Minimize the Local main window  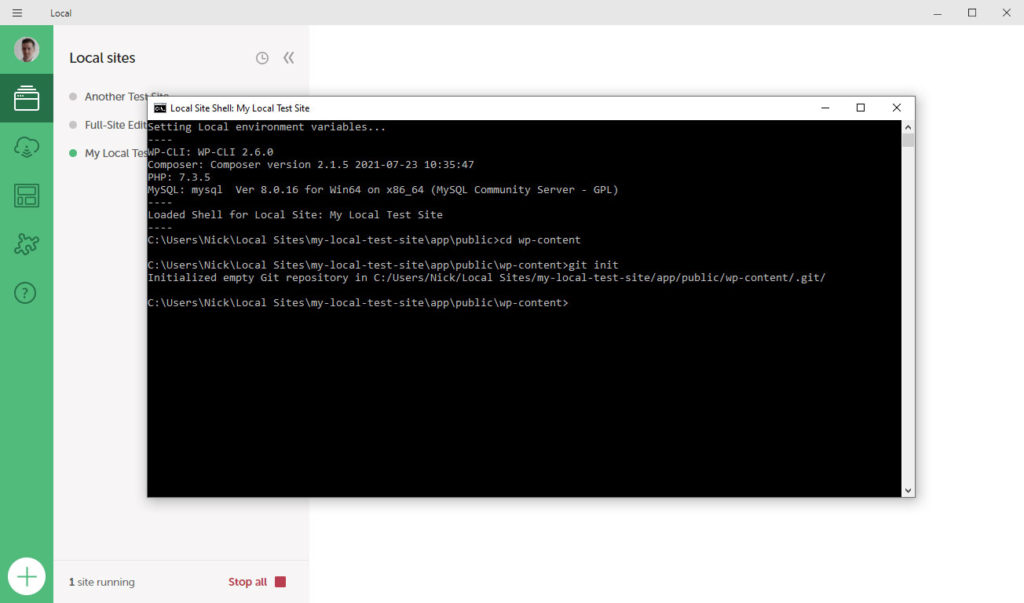(937, 12)
